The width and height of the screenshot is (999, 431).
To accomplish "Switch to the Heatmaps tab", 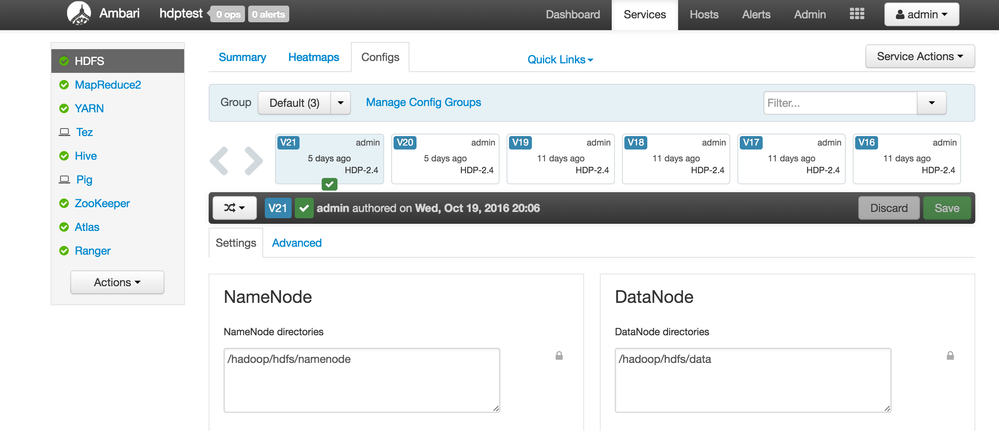I will tap(313, 58).
